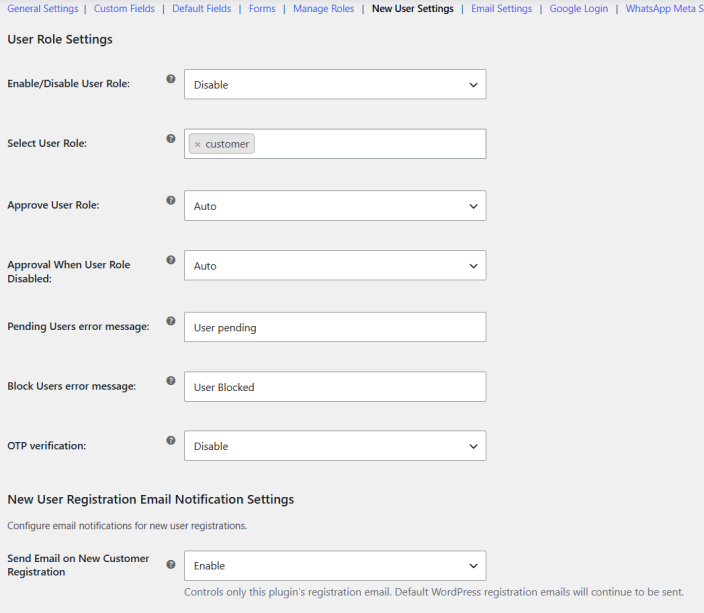Open help icon beside OTP verification
704x613 pixels.
click(171, 441)
